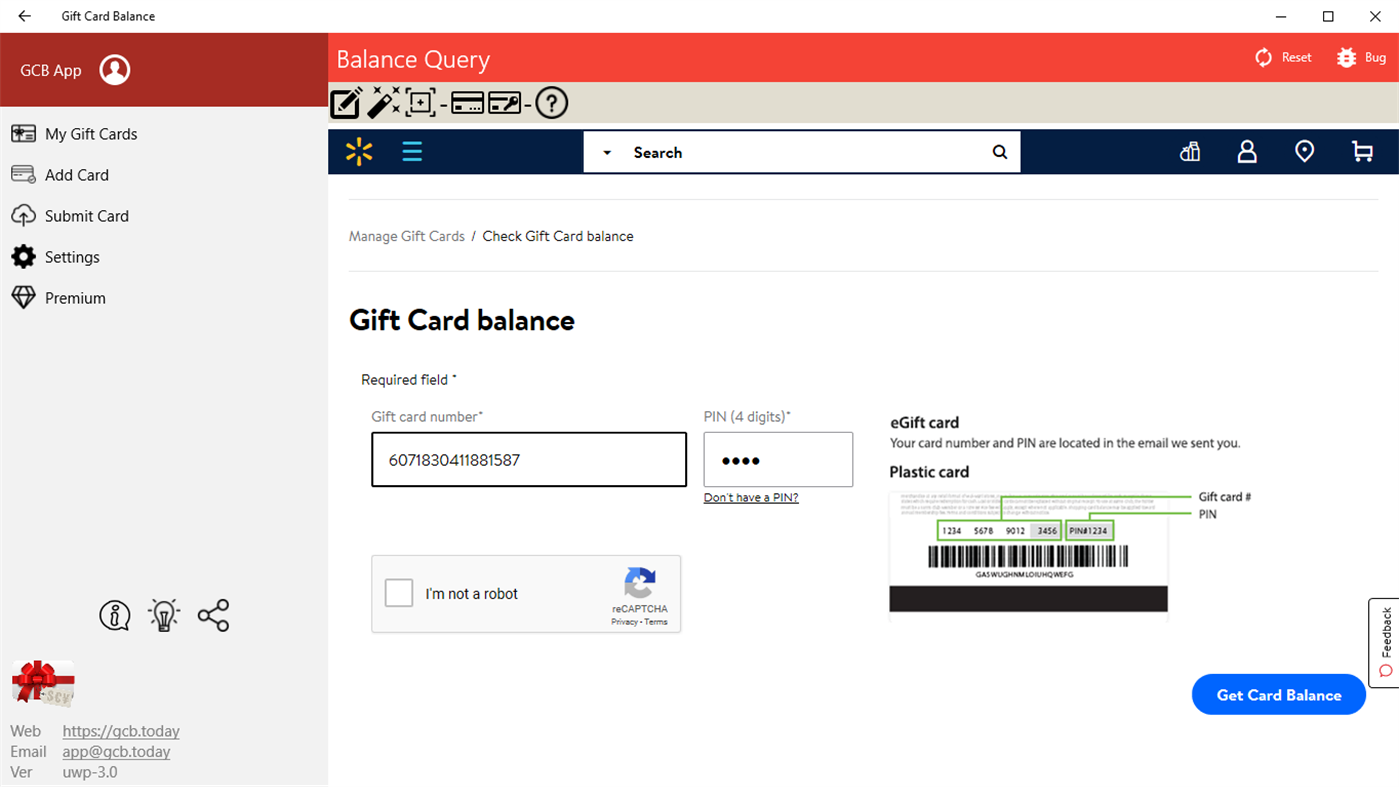Screen dimensions: 1399x787
Task: Click inside the Gift card number field
Action: pyautogui.click(x=528, y=459)
